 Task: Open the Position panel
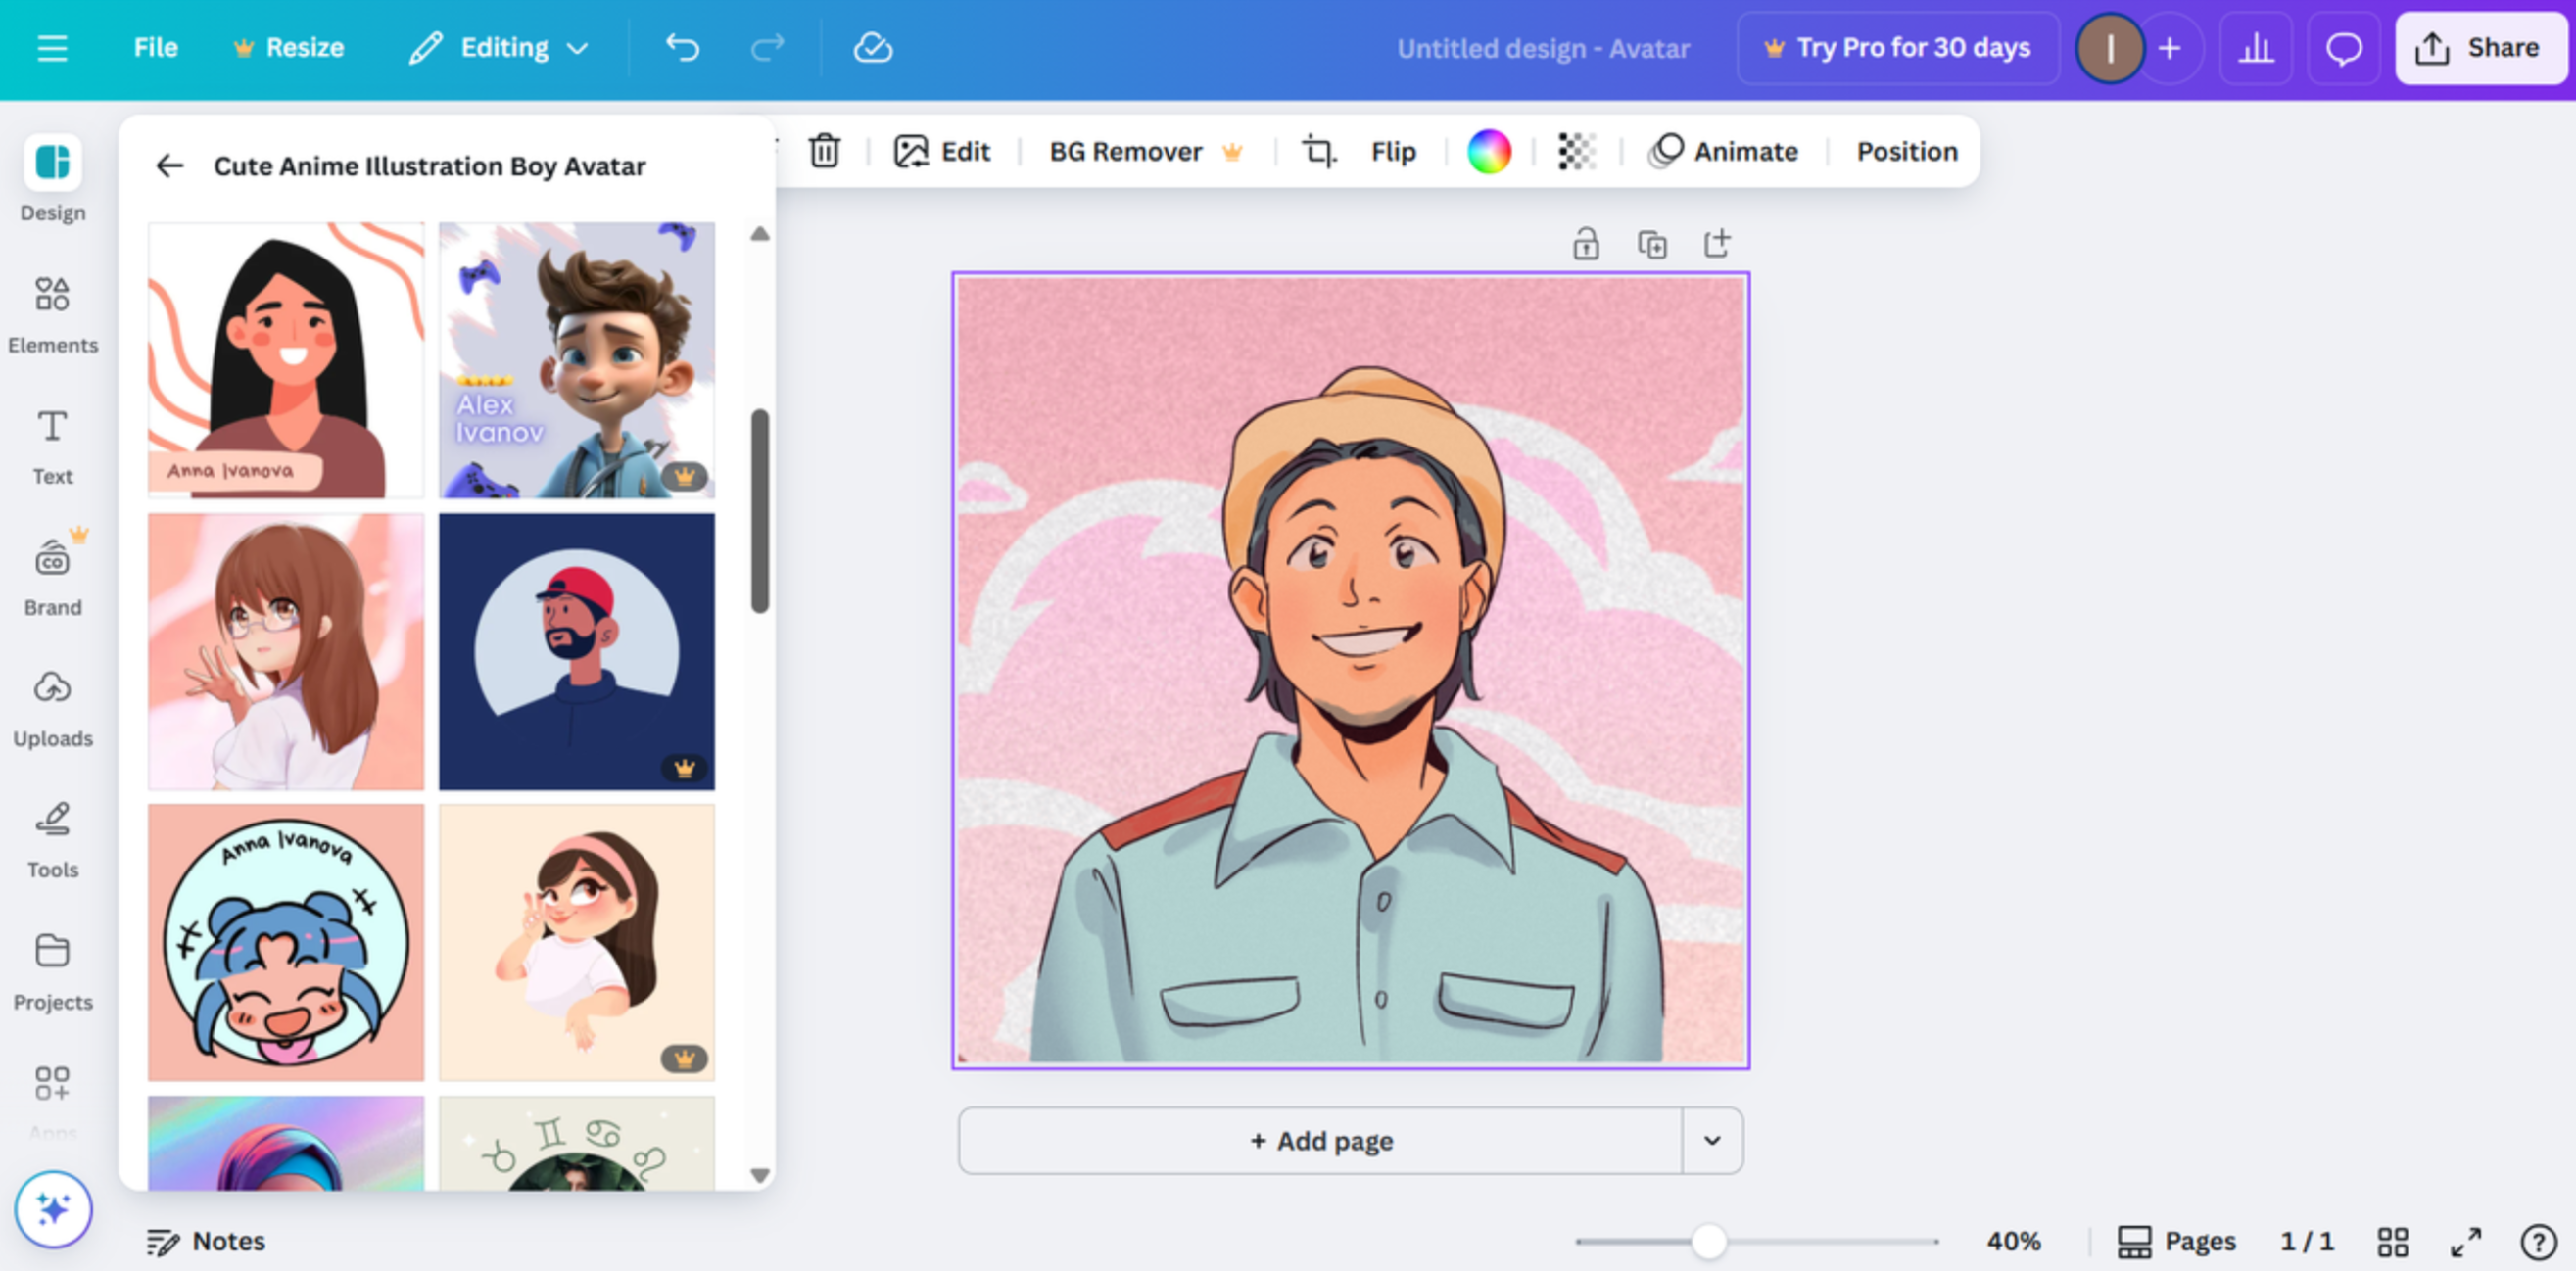[x=1907, y=151]
